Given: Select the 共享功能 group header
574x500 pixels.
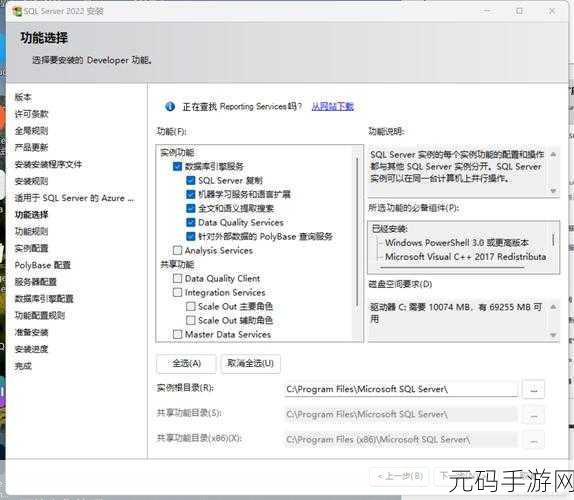Looking at the screenshot, I should click(x=177, y=264).
